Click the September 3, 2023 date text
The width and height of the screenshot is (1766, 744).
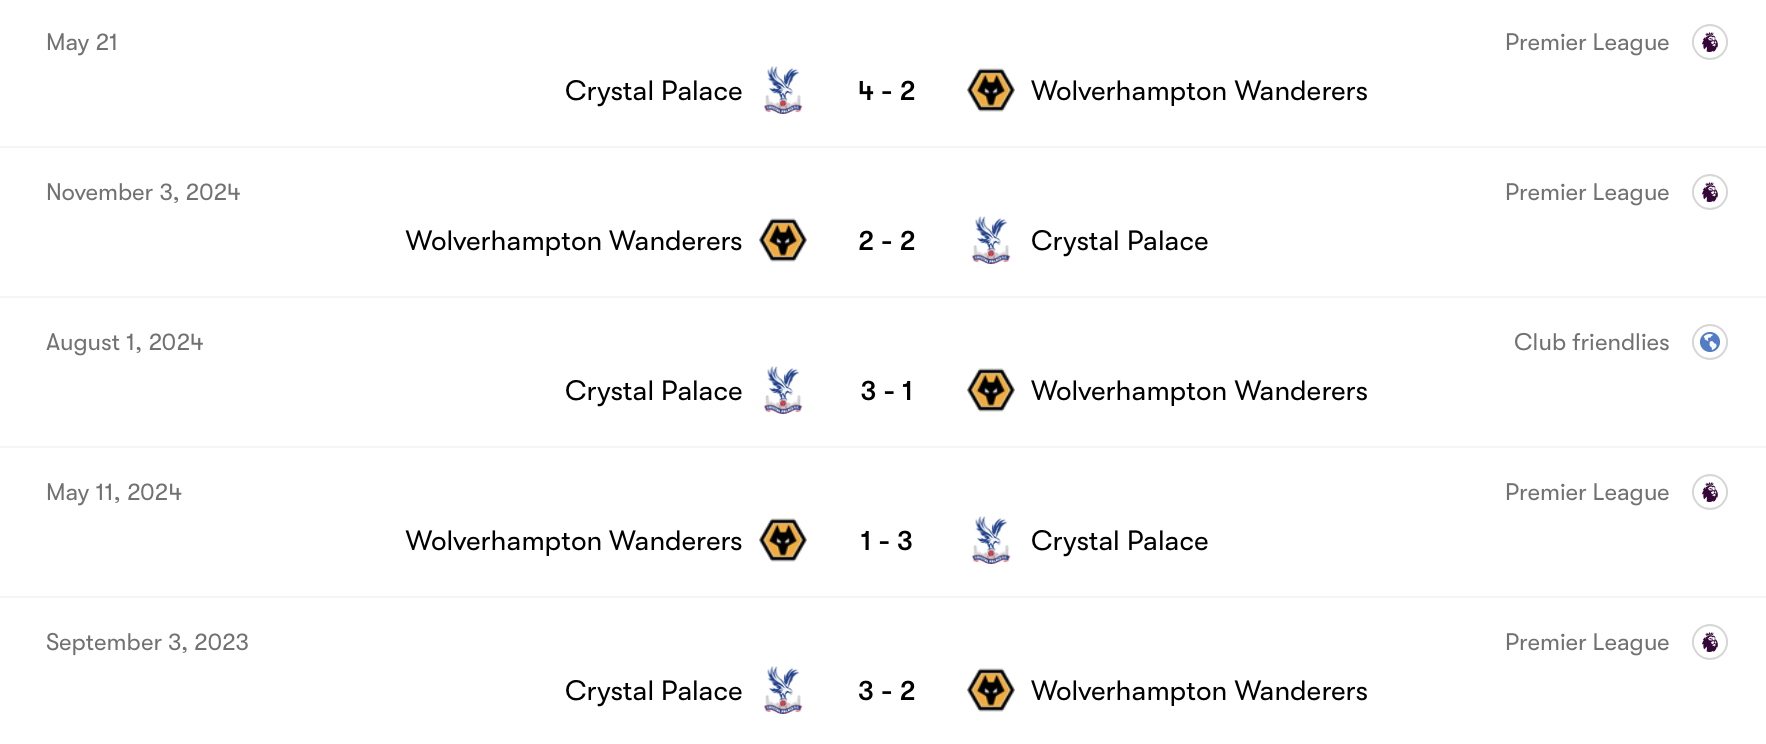point(148,642)
